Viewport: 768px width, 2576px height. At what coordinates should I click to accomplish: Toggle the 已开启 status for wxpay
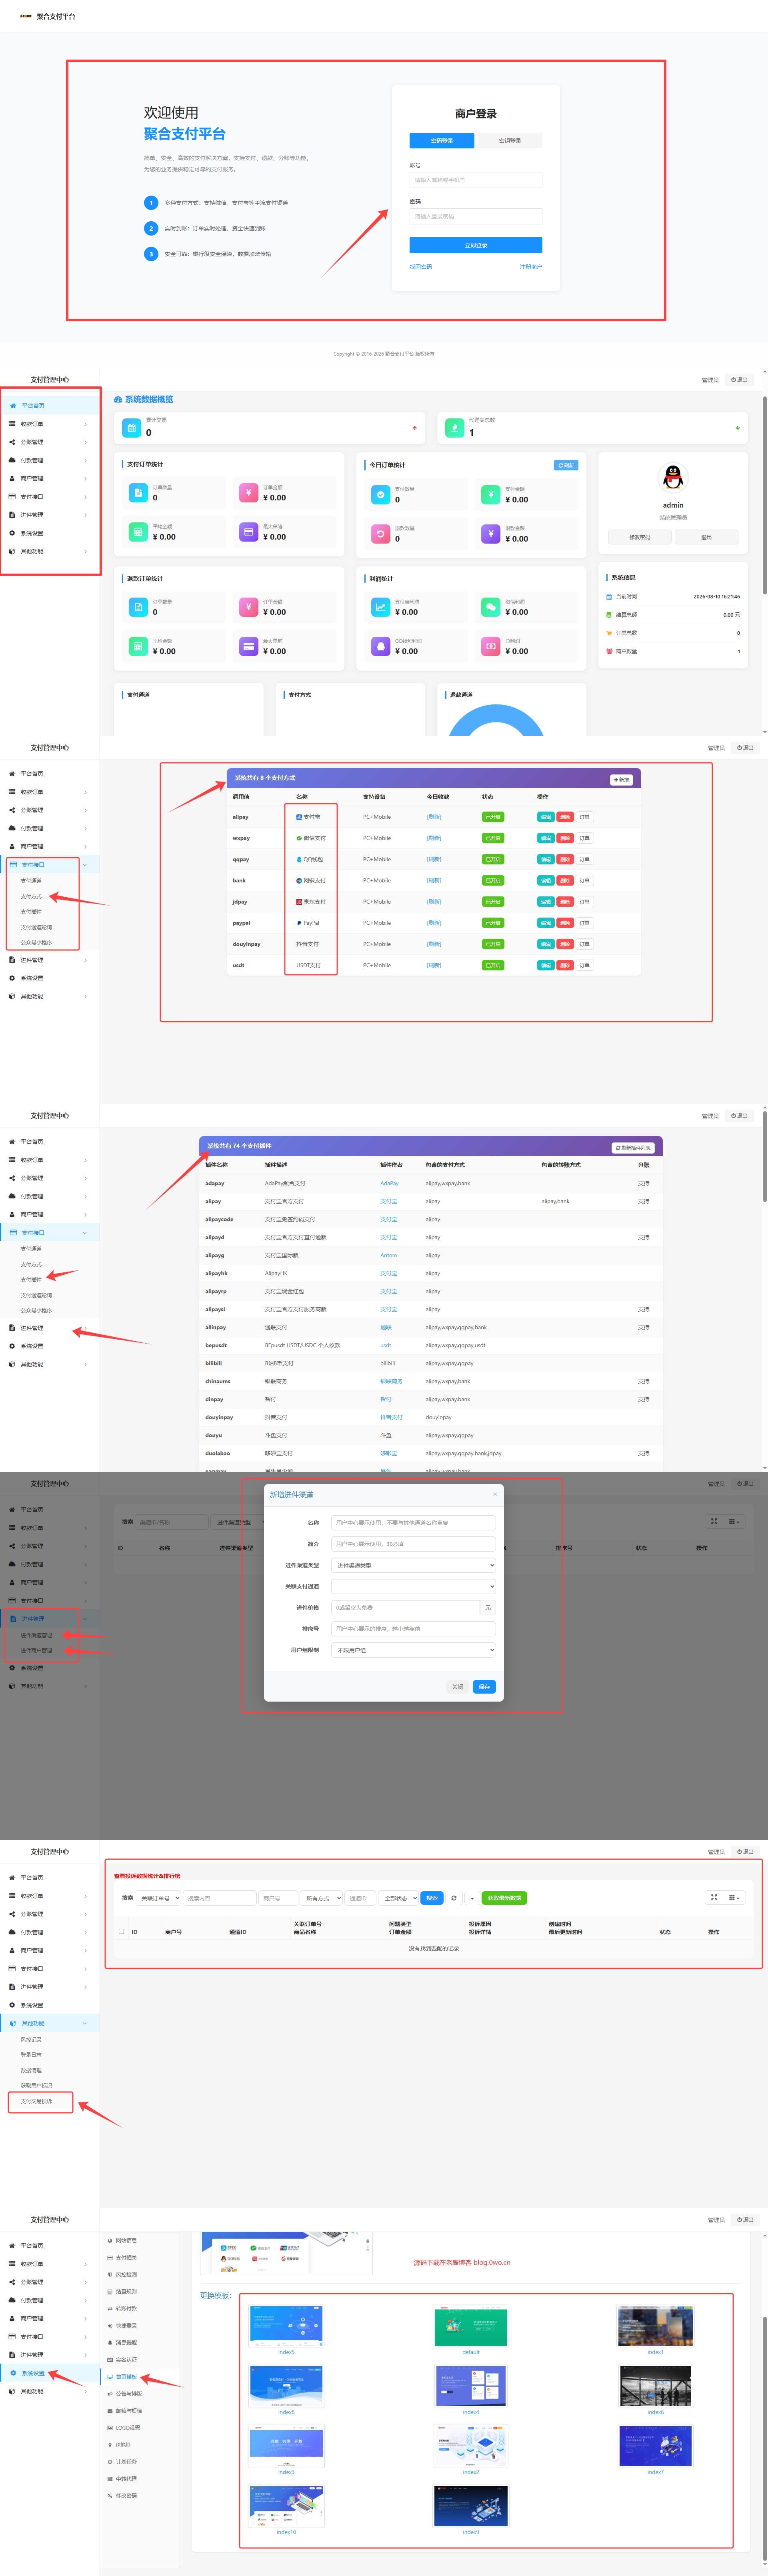(493, 838)
